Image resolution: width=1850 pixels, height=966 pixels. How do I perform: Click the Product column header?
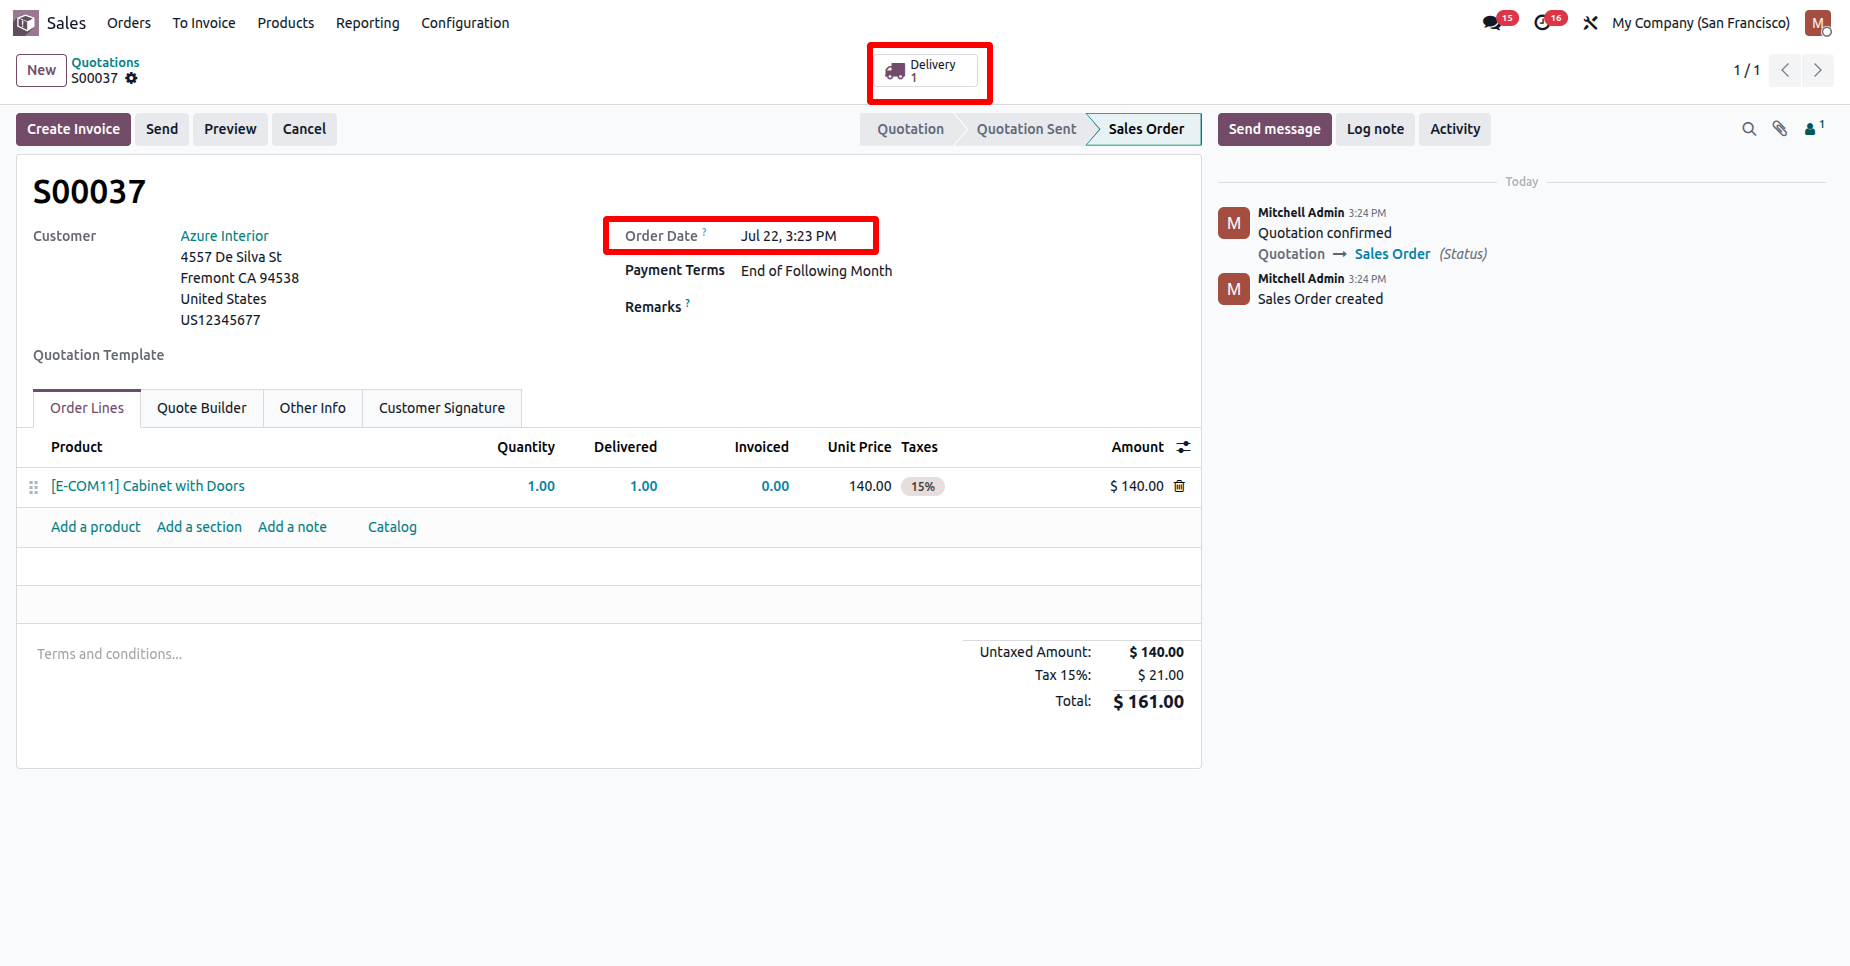(x=77, y=447)
